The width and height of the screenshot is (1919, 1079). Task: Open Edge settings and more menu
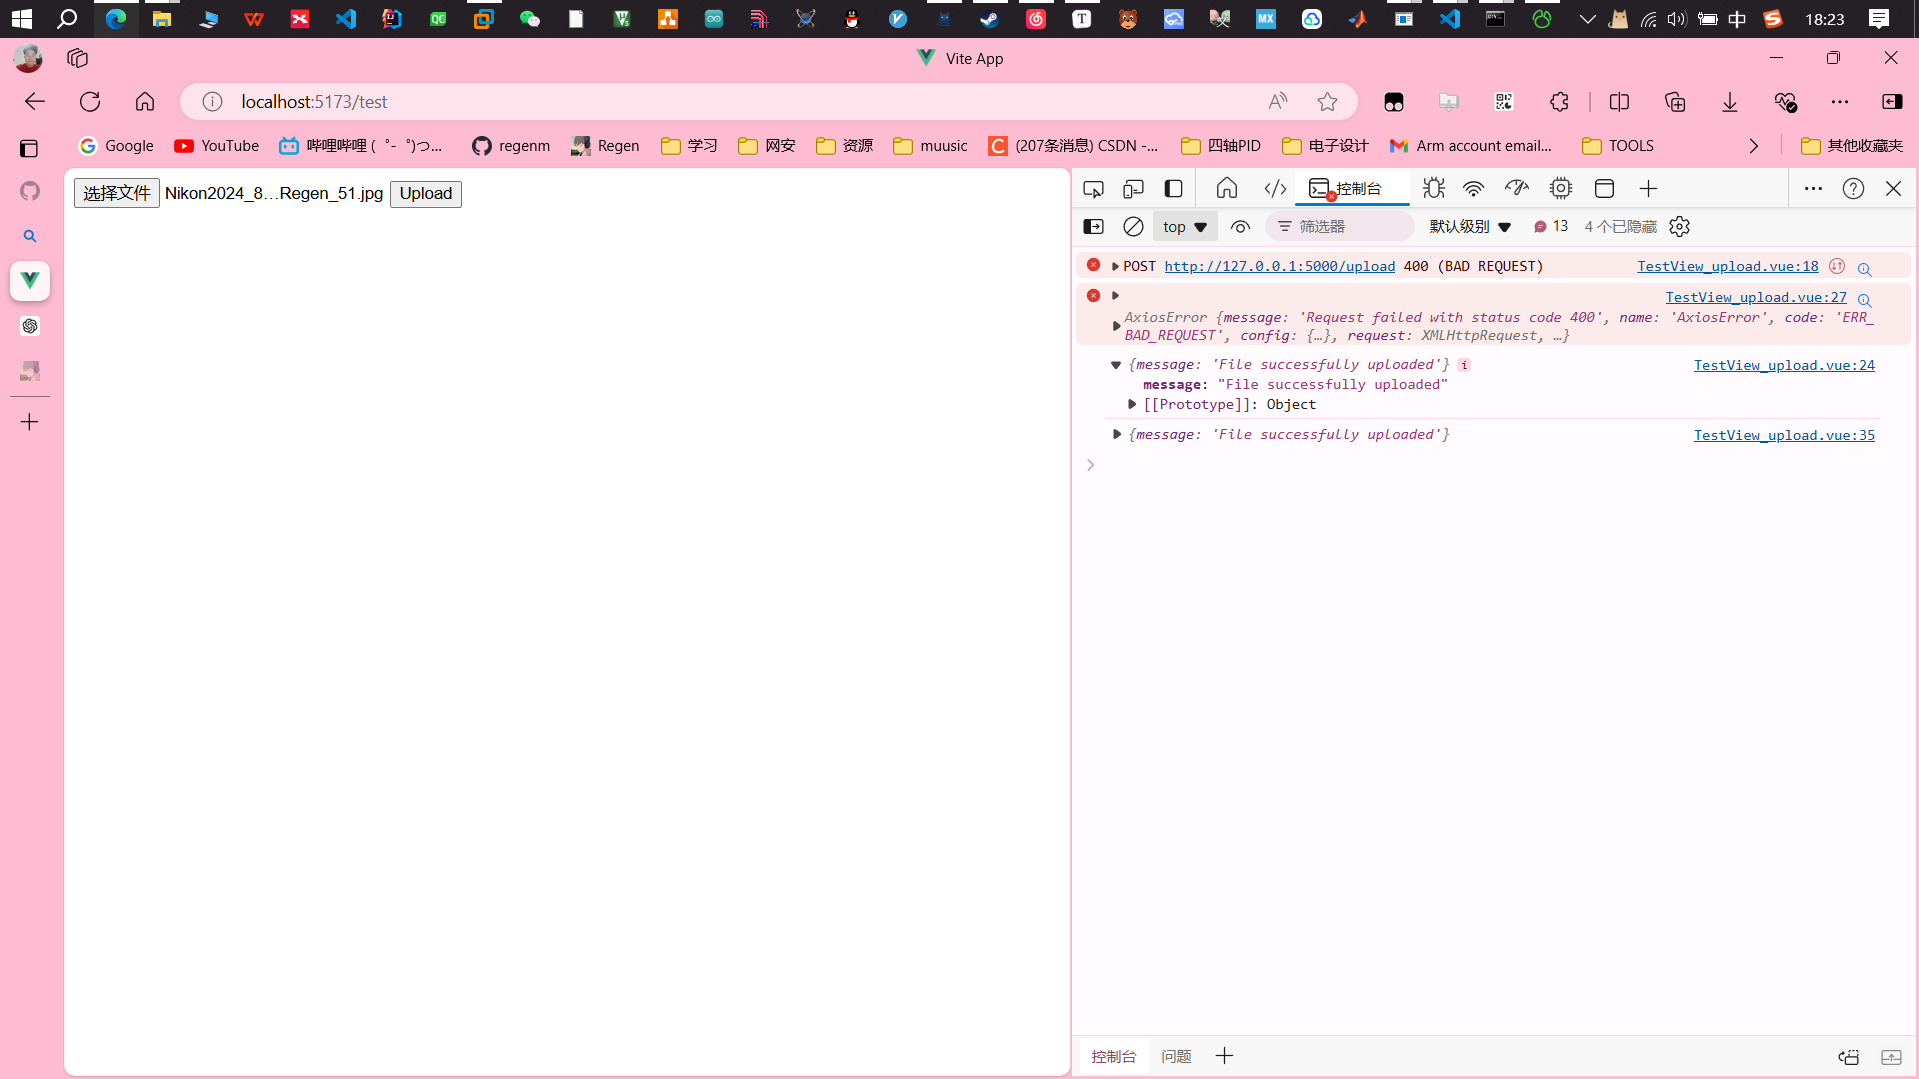pos(1840,101)
